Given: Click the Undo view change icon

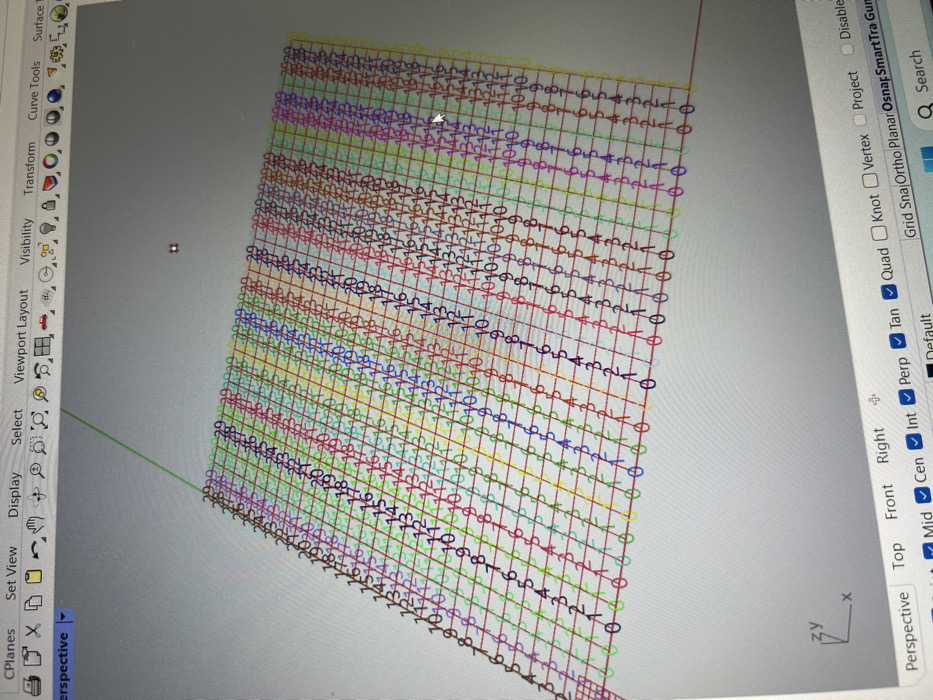Looking at the screenshot, I should point(42,370).
